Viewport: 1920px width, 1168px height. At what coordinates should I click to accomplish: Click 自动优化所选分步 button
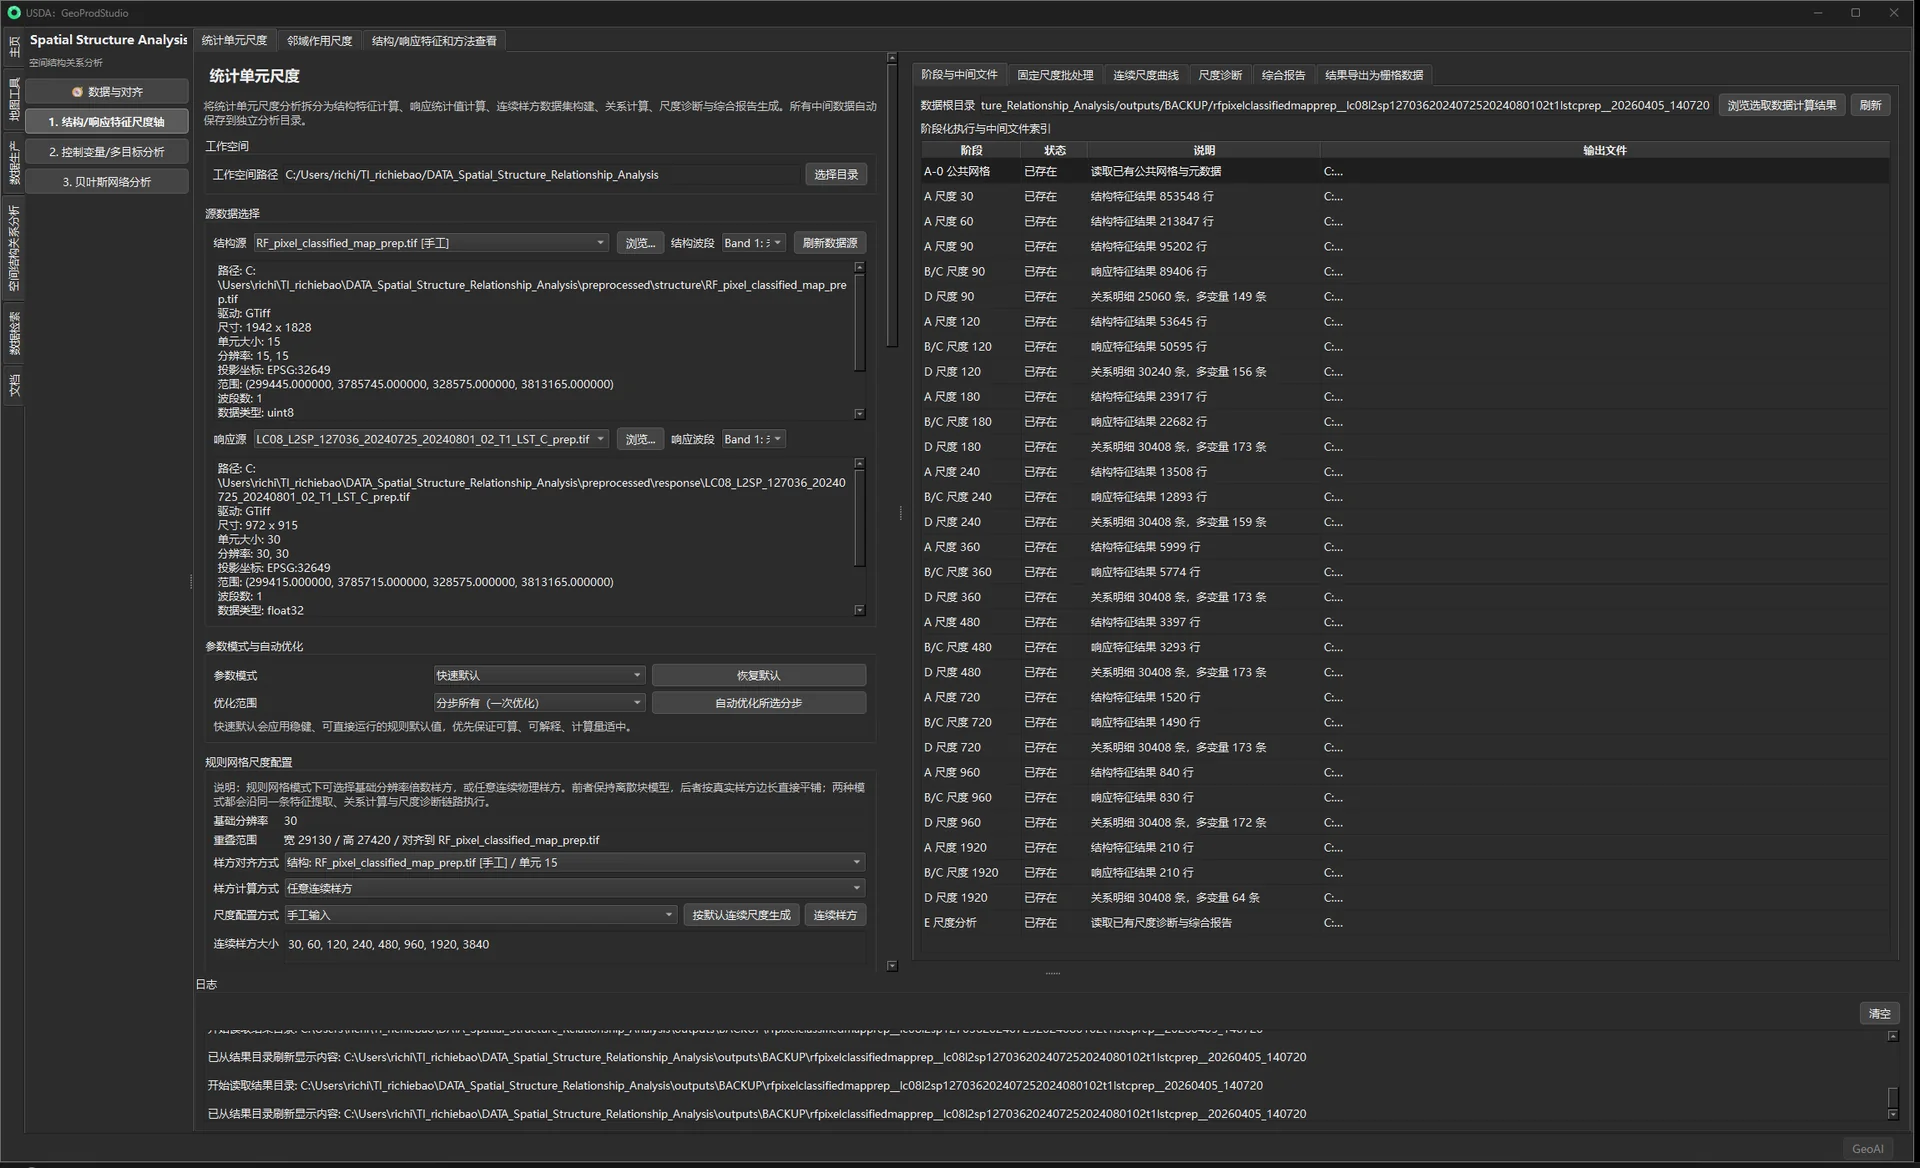[x=759, y=703]
